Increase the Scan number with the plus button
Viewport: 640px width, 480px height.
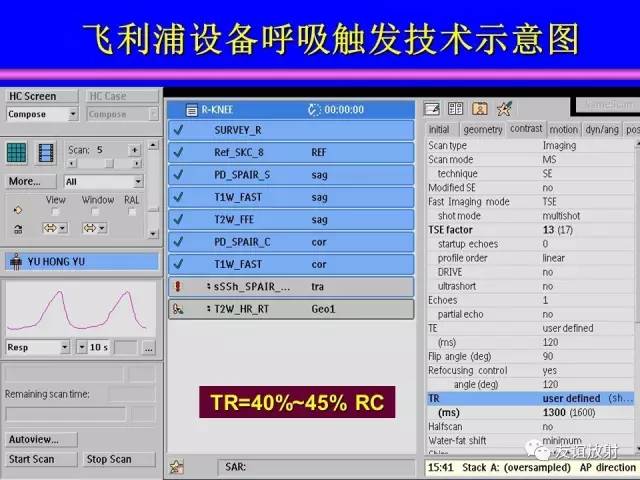pyautogui.click(x=134, y=150)
